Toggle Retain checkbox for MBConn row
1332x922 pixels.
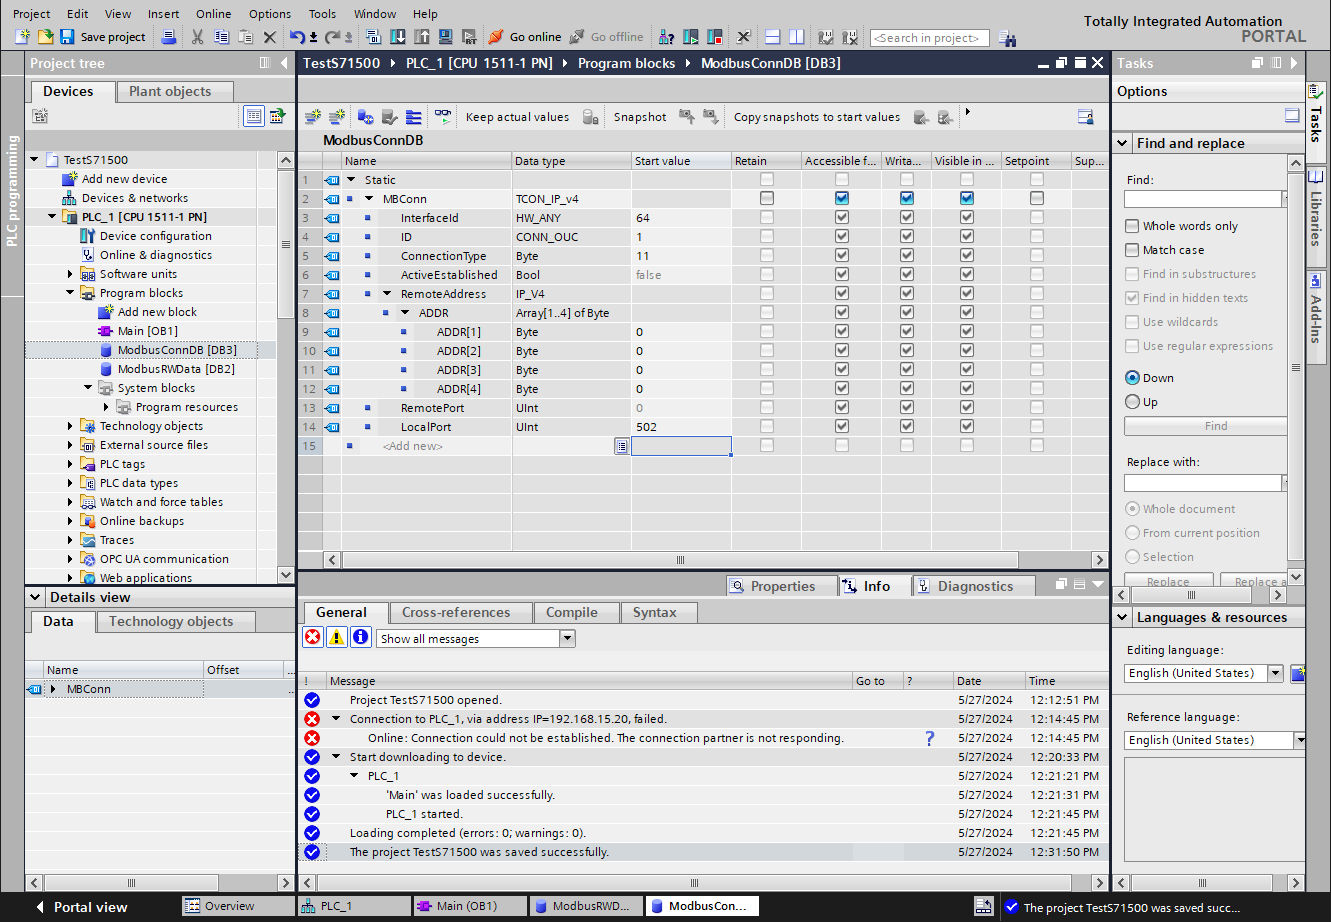[x=767, y=199]
